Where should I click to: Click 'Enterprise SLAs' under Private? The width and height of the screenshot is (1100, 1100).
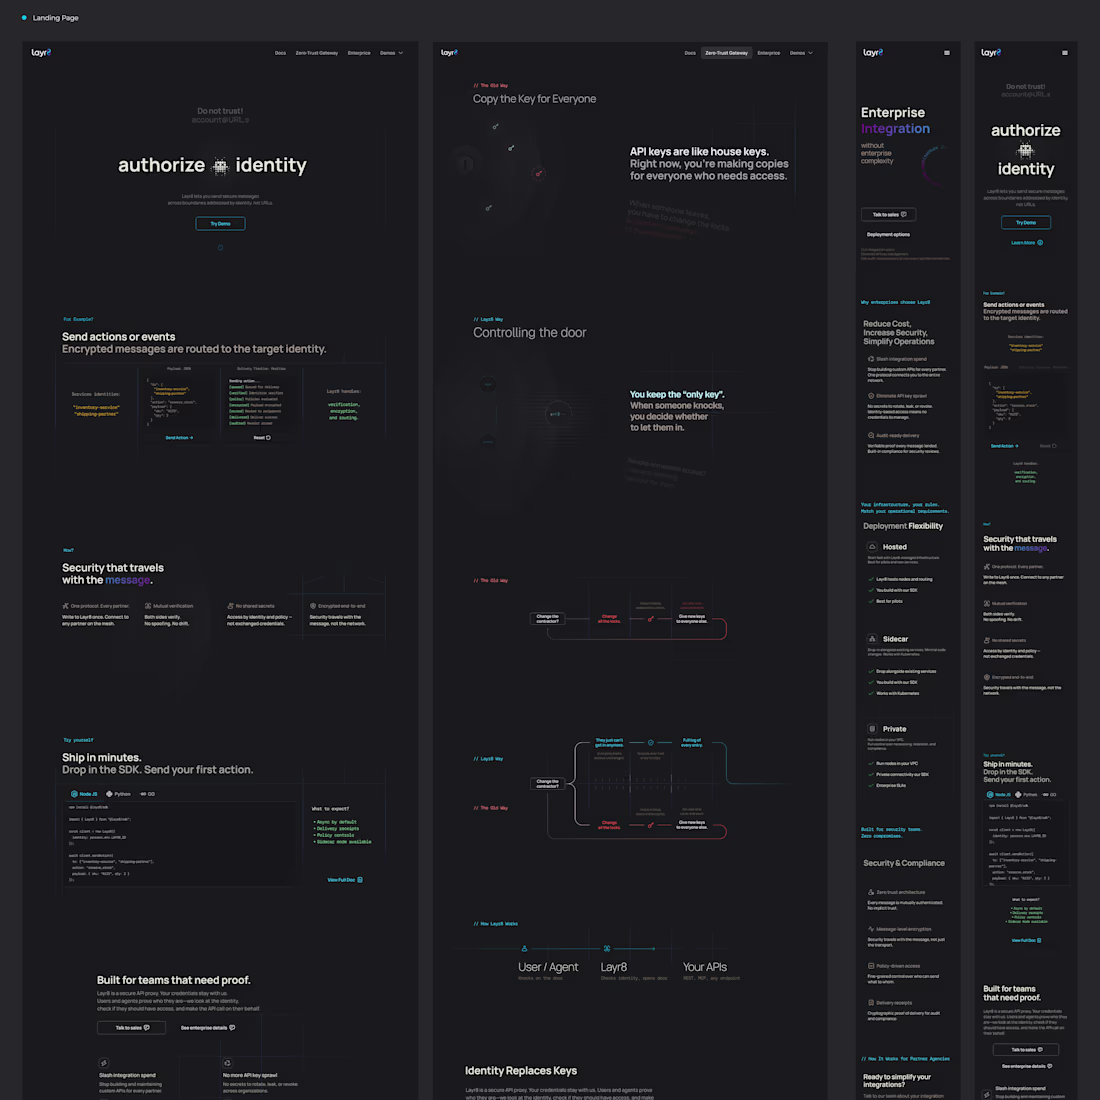pyautogui.click(x=891, y=785)
